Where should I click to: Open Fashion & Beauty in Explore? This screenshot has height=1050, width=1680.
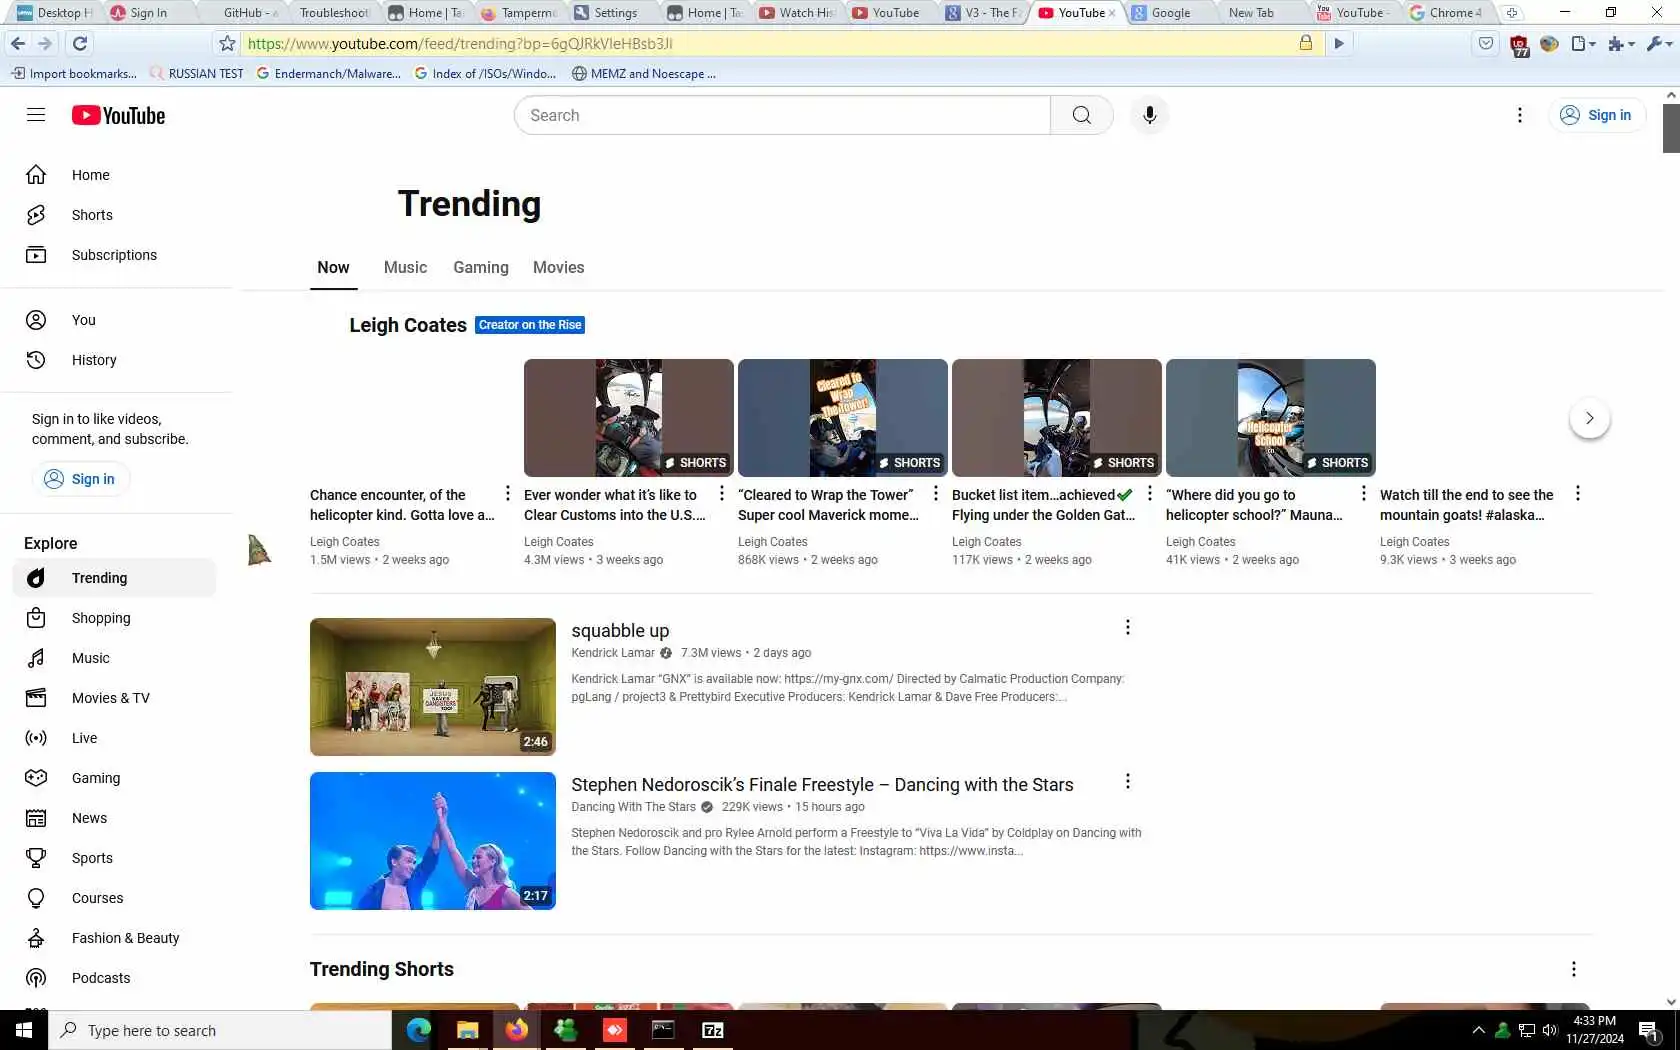116,938
